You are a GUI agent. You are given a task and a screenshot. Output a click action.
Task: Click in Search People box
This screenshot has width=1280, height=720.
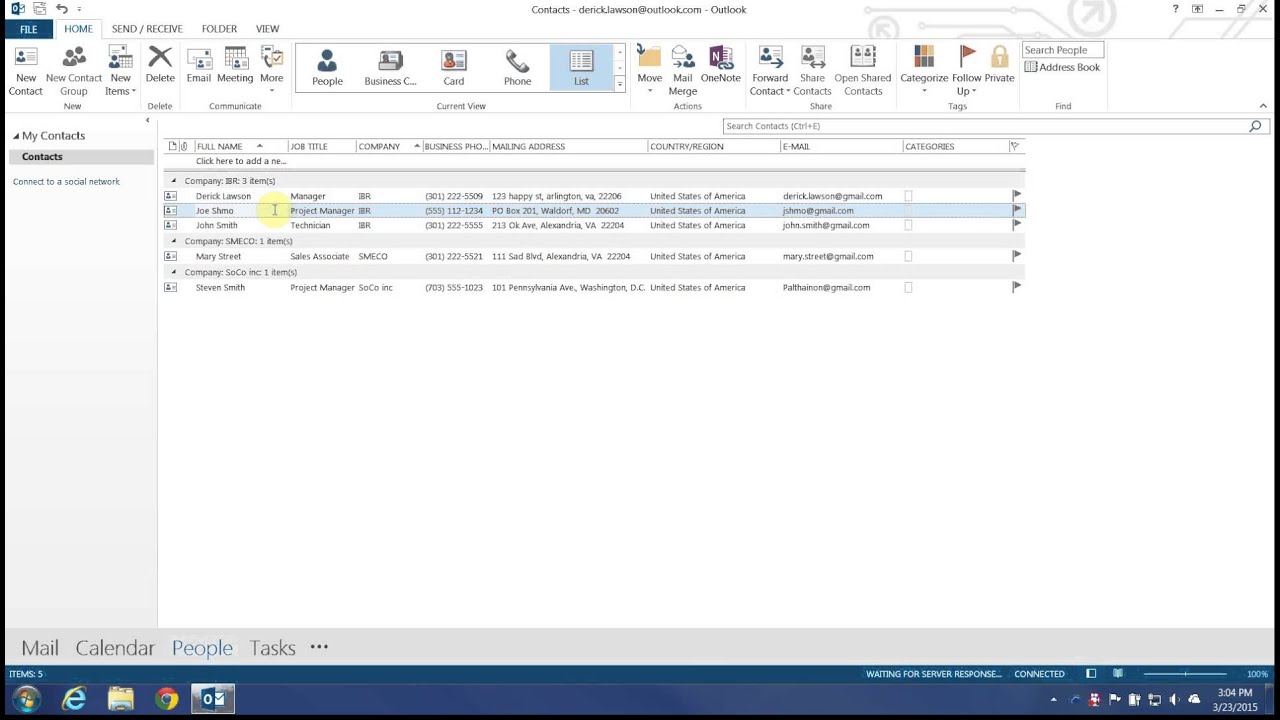coord(1062,50)
